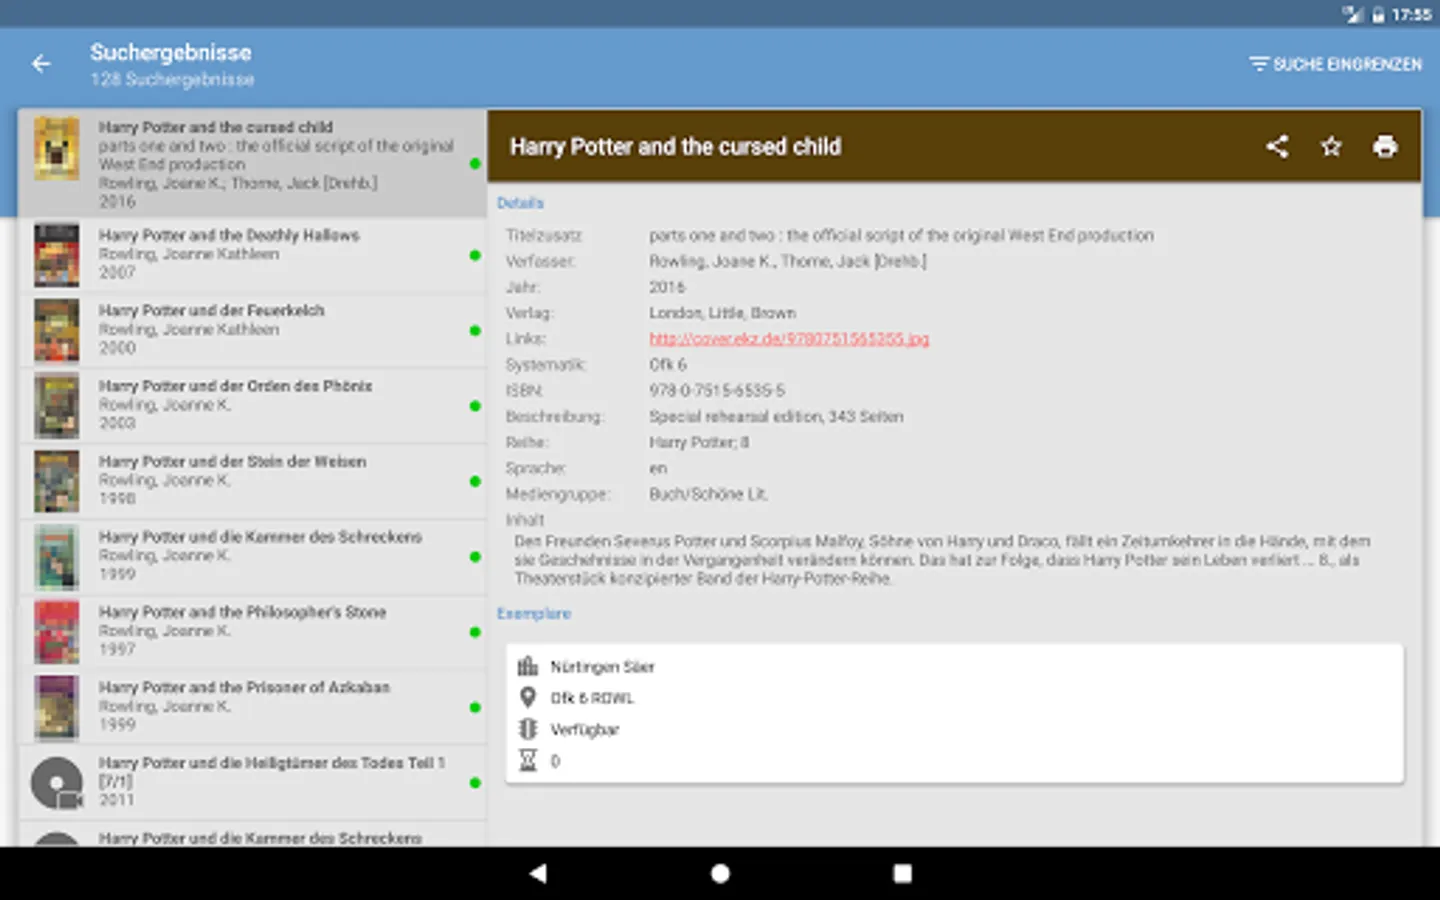Click the cursed child cover thumbnail

click(57, 148)
